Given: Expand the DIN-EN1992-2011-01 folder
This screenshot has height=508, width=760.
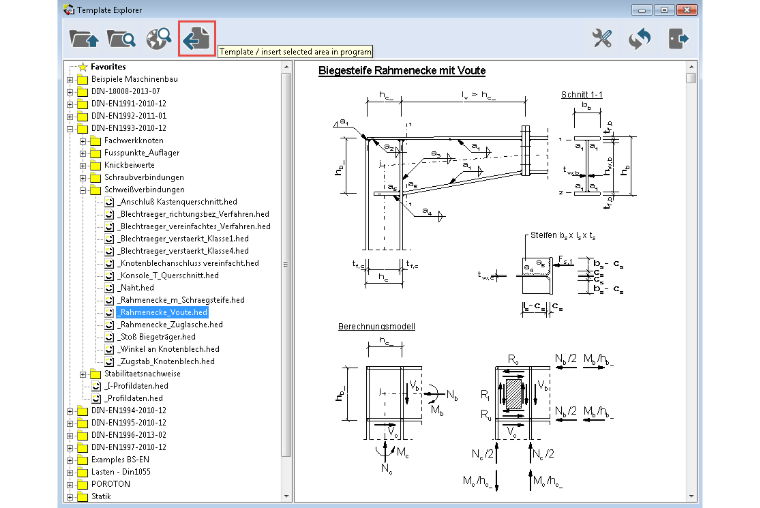Looking at the screenshot, I should [x=70, y=116].
